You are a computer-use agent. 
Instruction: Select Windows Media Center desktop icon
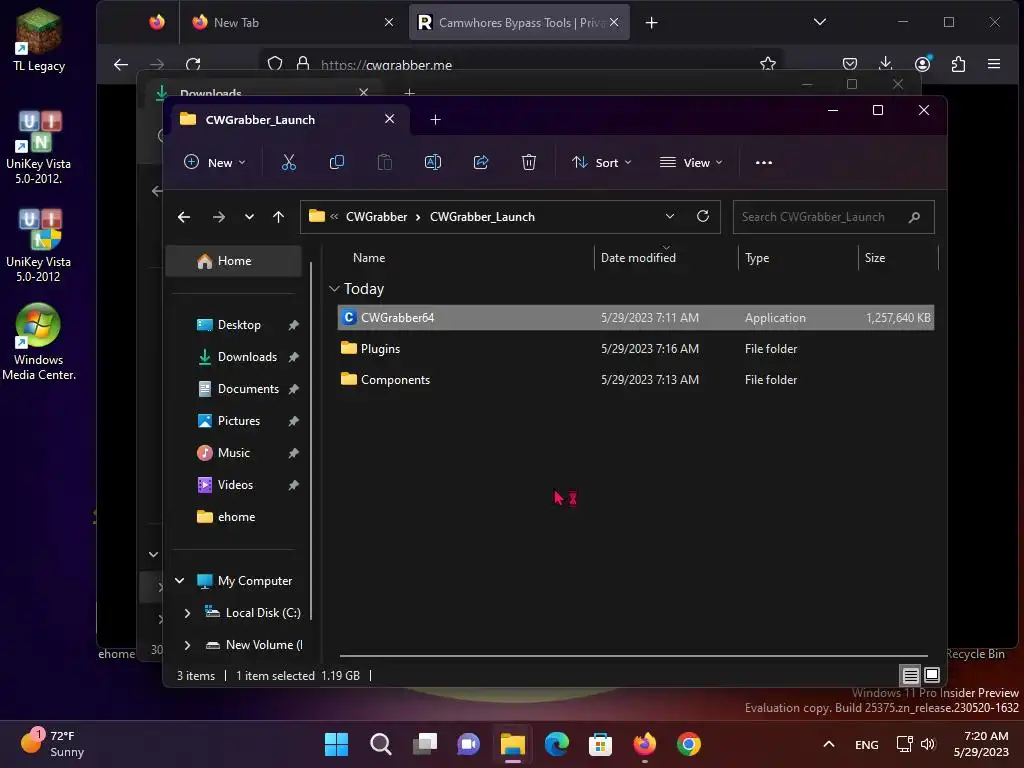click(x=39, y=342)
